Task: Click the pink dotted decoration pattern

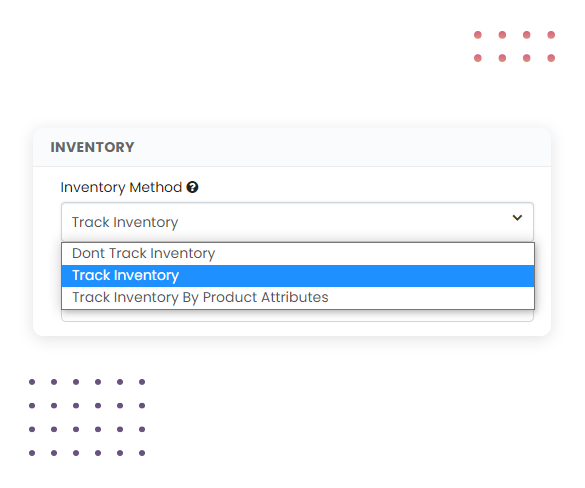Action: pyautogui.click(x=514, y=47)
